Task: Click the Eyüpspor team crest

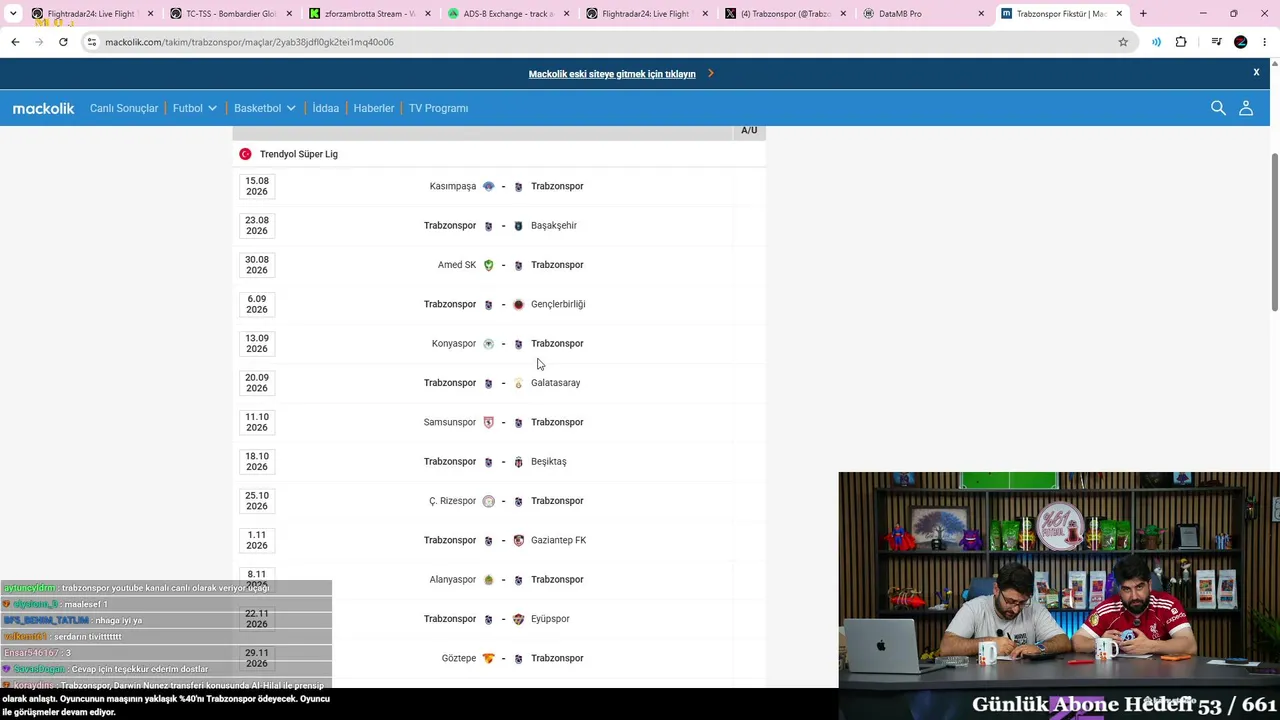Action: tap(518, 619)
